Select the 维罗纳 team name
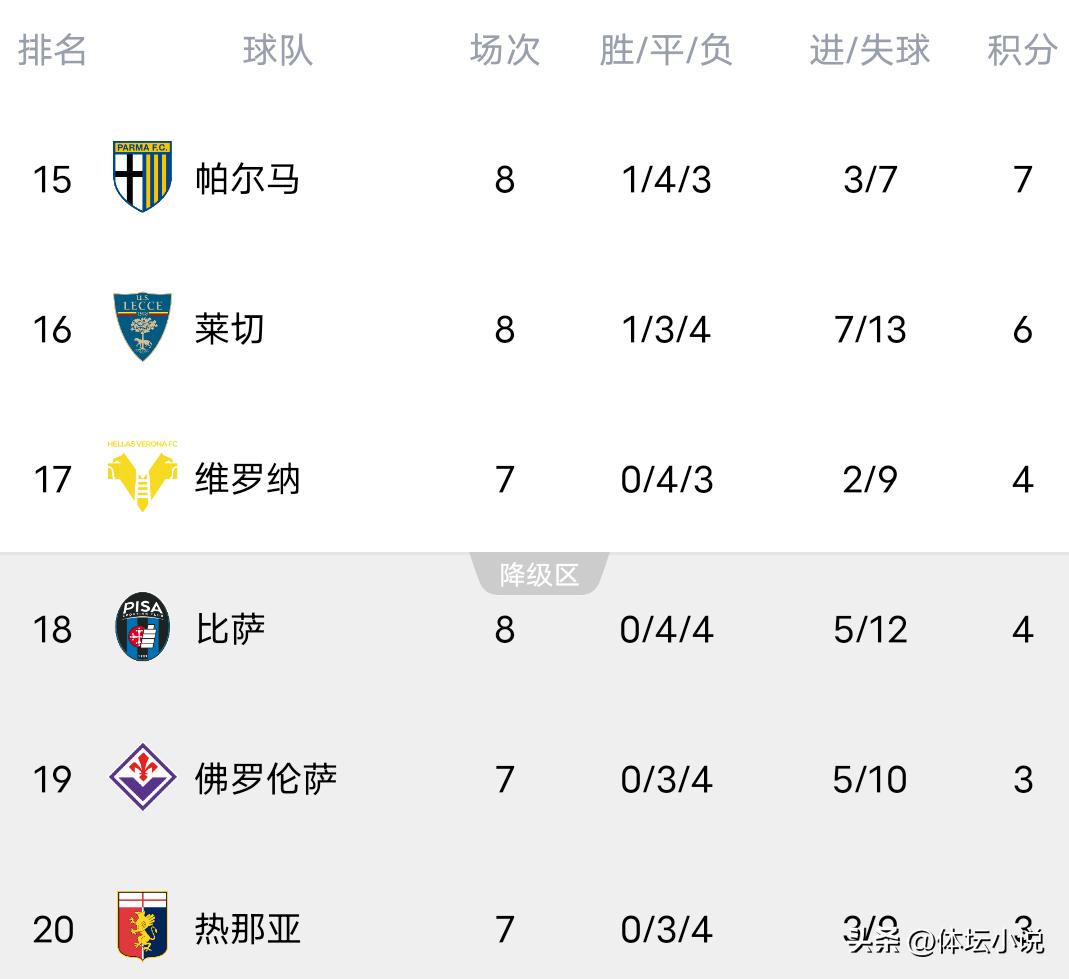The height and width of the screenshot is (979, 1069). coord(247,479)
